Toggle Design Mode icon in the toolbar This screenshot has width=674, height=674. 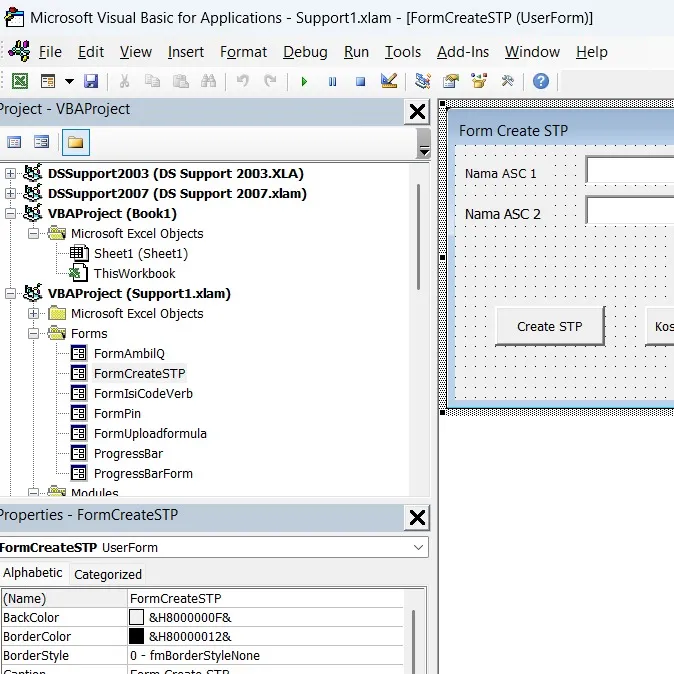click(389, 82)
